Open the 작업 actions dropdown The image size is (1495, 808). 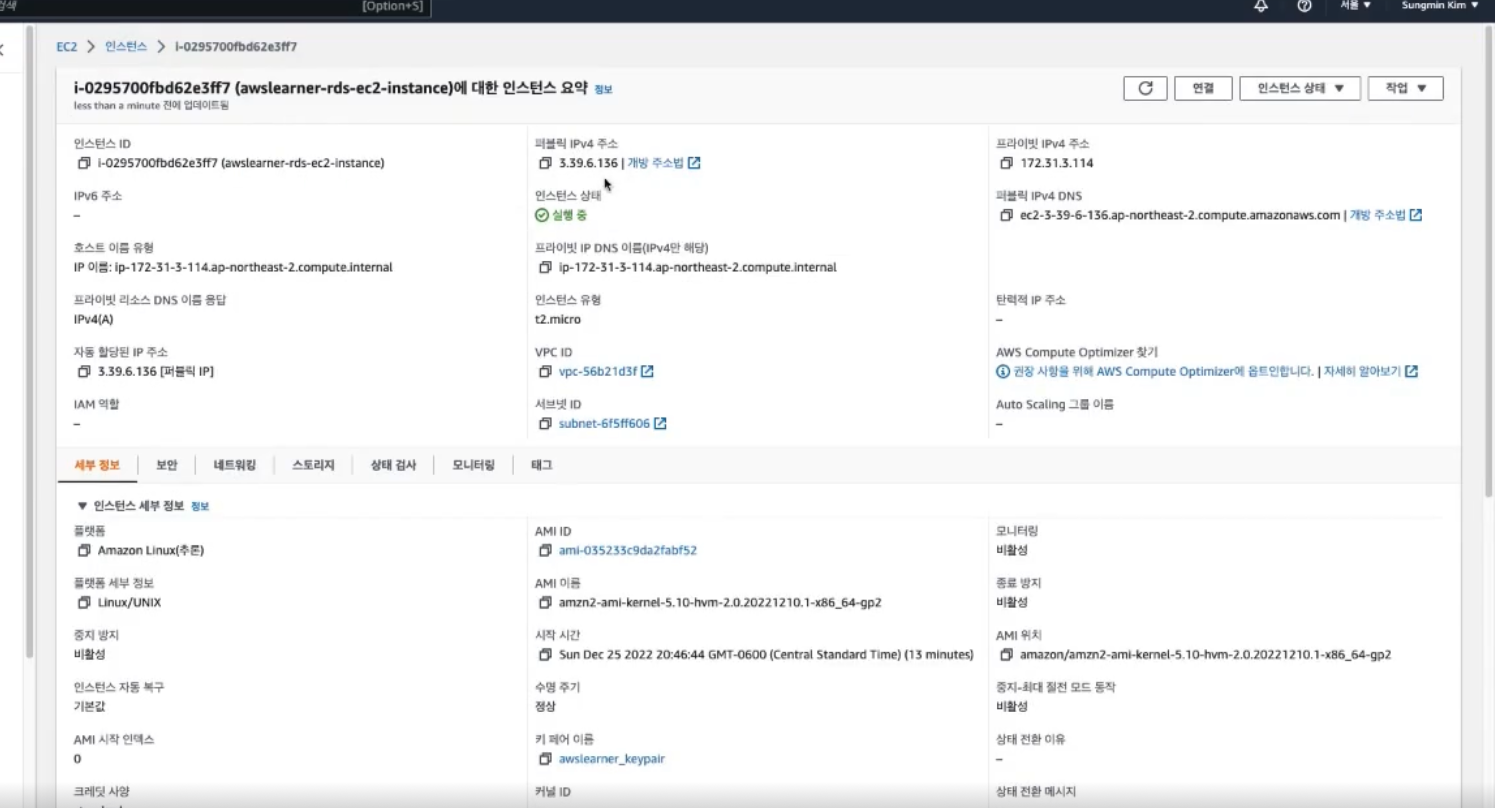click(x=1405, y=88)
